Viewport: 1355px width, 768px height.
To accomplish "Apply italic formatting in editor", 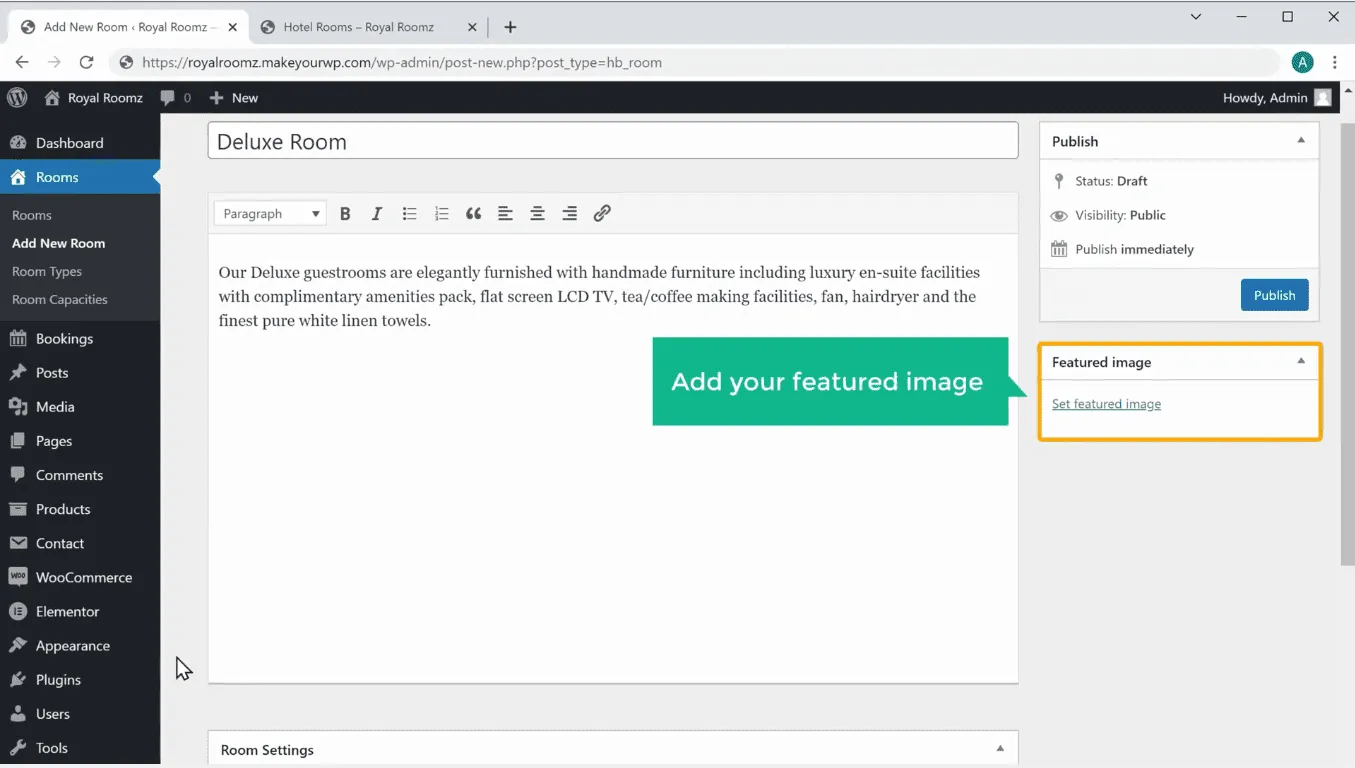I will point(377,214).
